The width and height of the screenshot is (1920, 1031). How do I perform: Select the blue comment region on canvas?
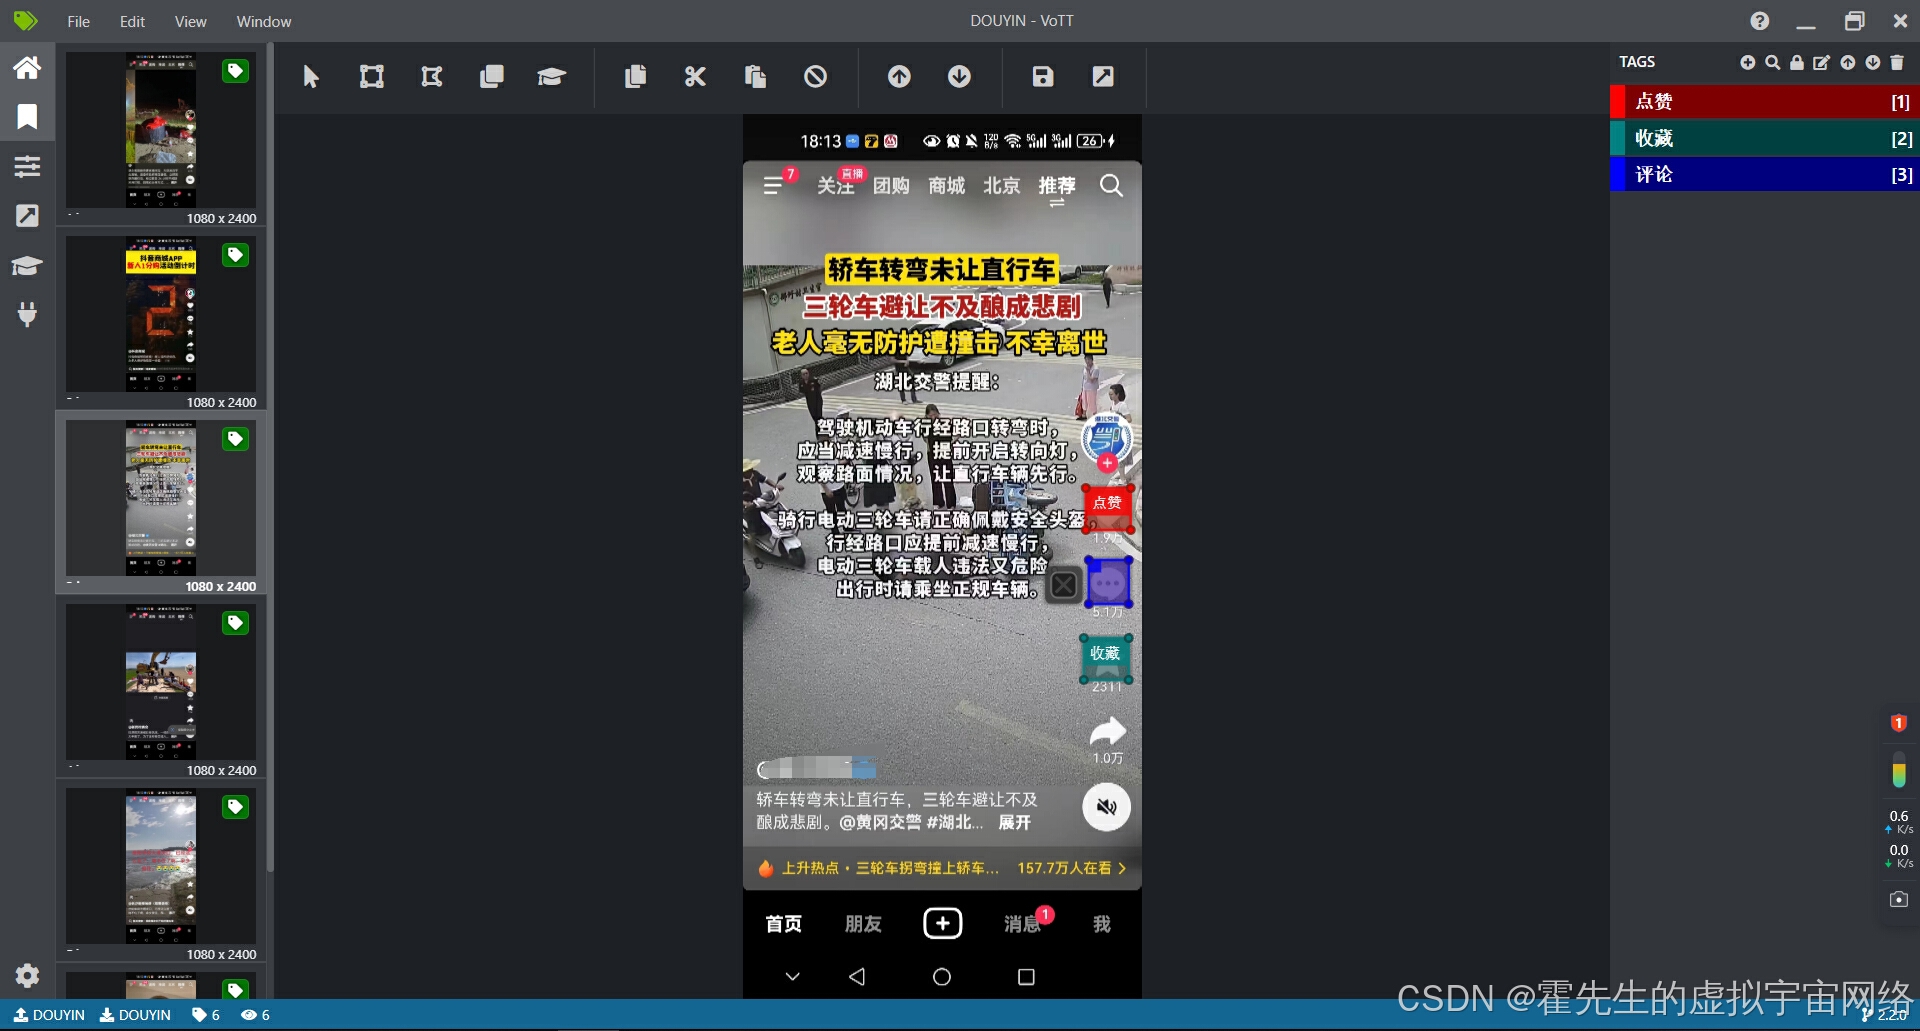(1109, 583)
